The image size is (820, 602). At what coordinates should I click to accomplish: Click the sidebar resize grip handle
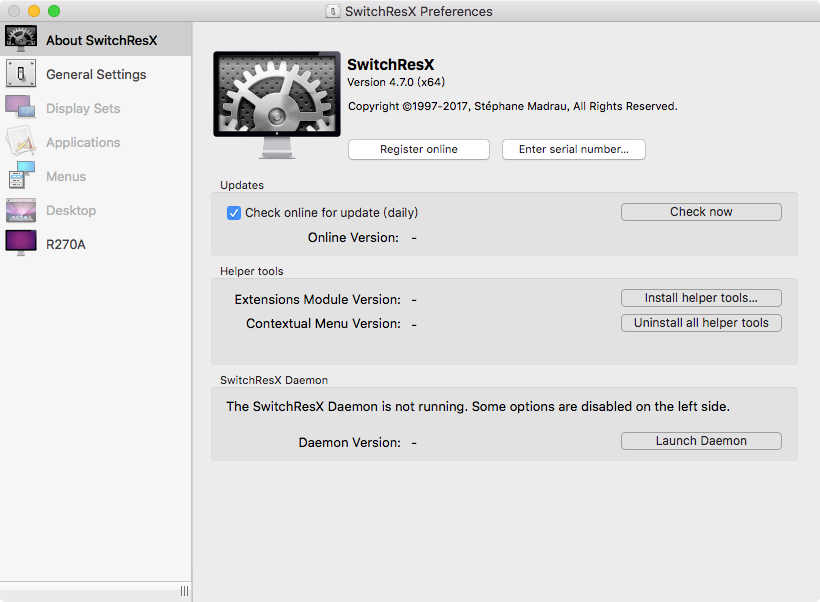coord(185,591)
